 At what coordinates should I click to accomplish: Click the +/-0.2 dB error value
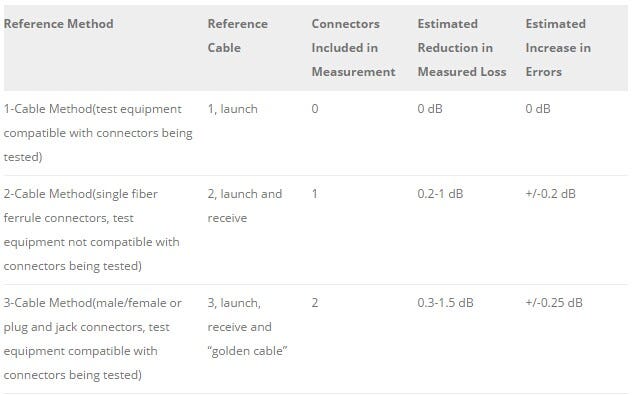[x=550, y=194]
